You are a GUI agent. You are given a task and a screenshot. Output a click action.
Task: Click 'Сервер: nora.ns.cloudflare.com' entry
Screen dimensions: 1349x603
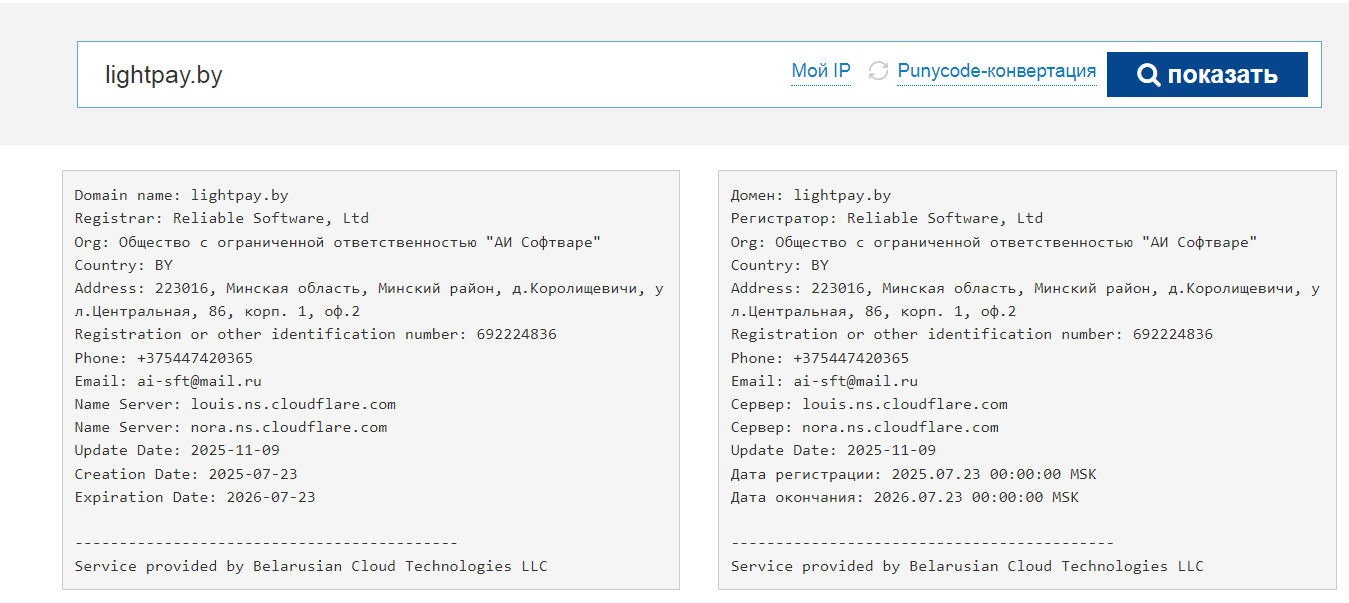click(864, 427)
